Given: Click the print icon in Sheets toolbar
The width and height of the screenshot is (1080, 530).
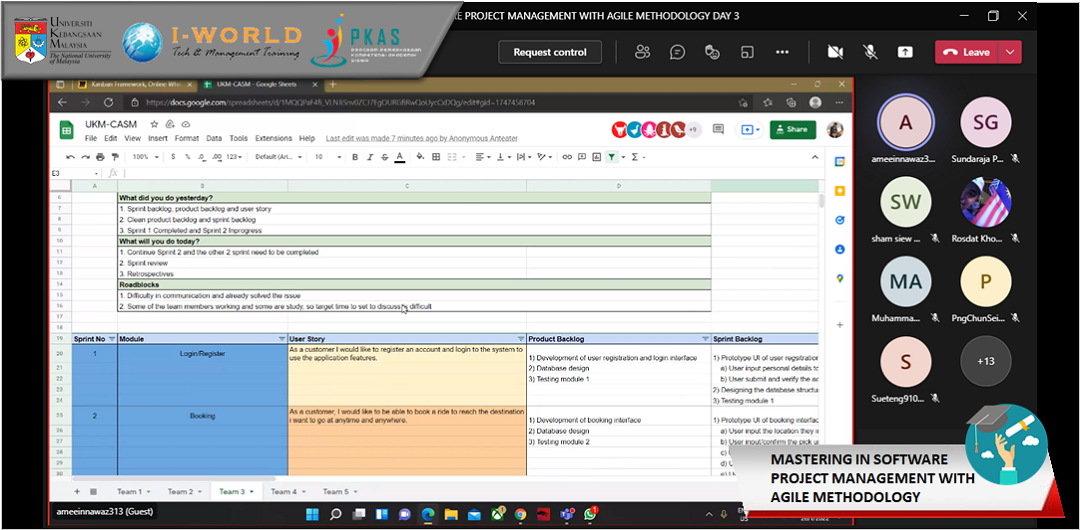Looking at the screenshot, I should pyautogui.click(x=100, y=157).
